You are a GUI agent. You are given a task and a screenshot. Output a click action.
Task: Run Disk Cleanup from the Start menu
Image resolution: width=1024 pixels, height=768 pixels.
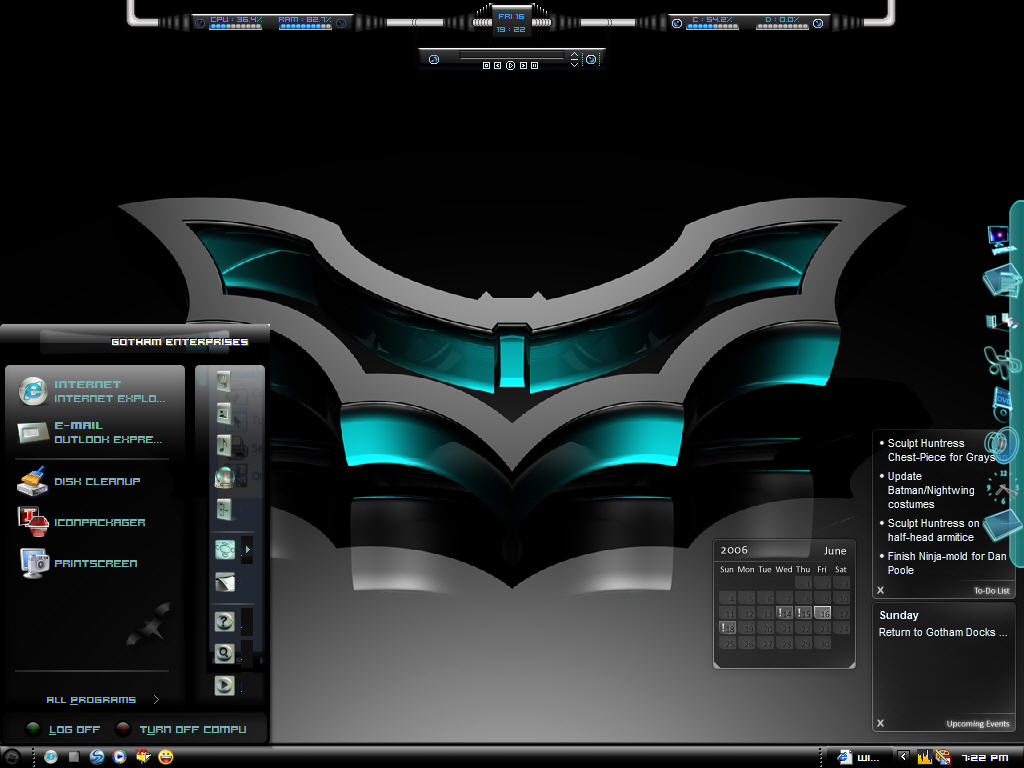[84, 482]
